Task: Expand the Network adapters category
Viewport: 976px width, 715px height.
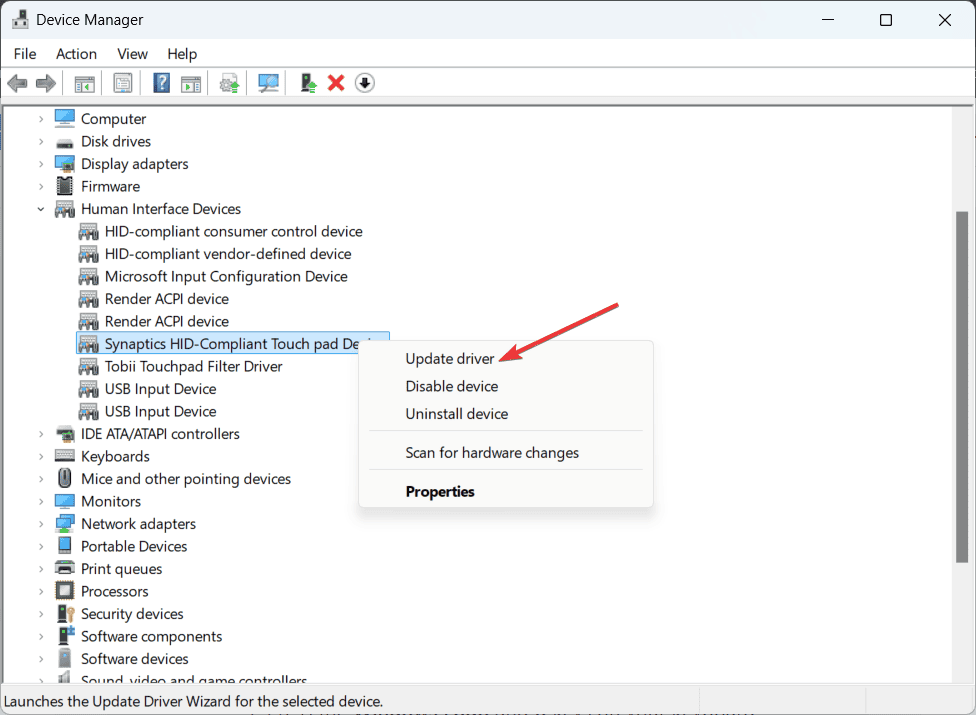Action: tap(41, 524)
